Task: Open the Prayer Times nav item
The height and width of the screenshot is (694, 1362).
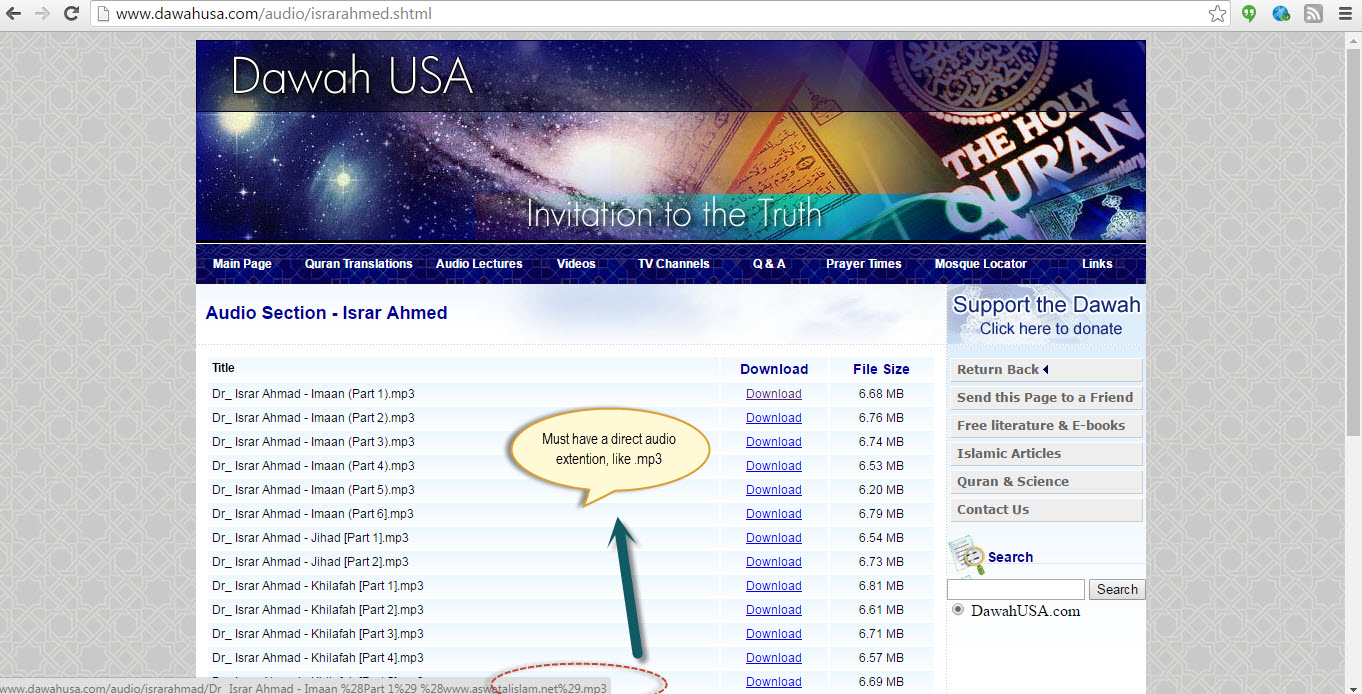Action: tap(864, 264)
